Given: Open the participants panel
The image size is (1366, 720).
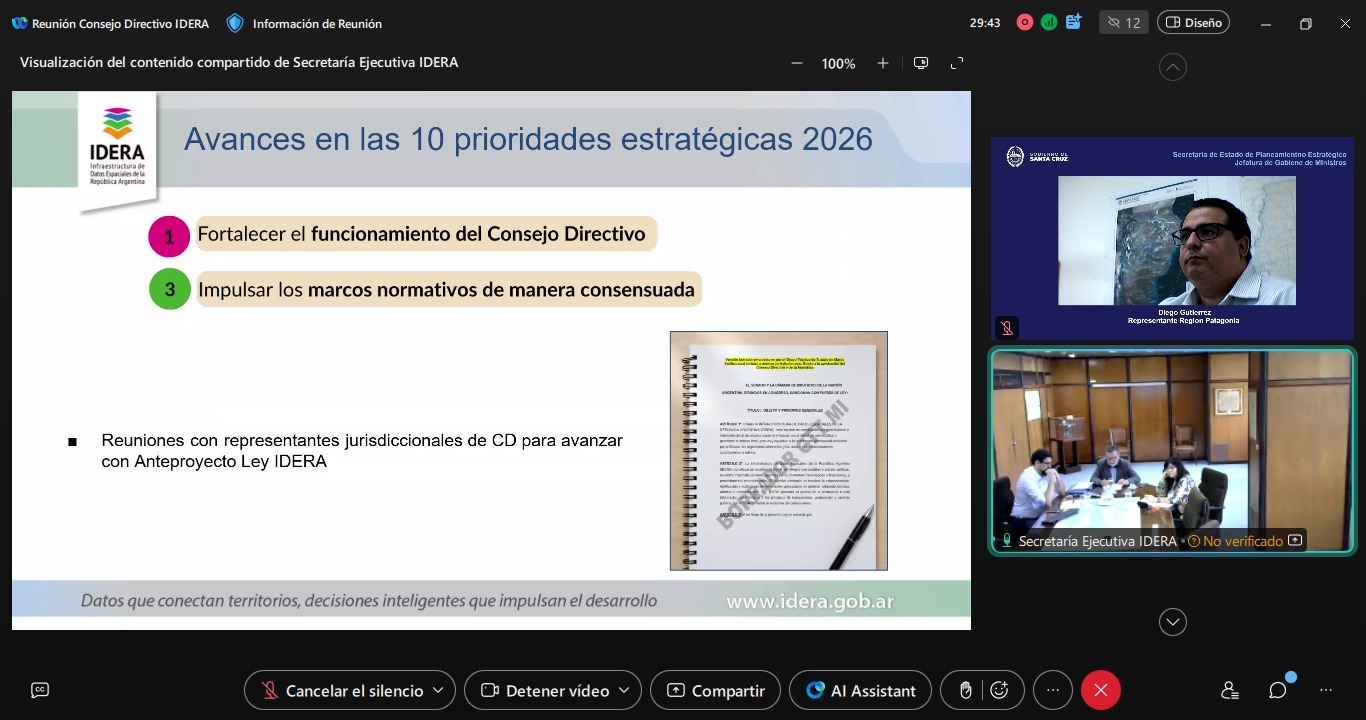Looking at the screenshot, I should [1229, 690].
